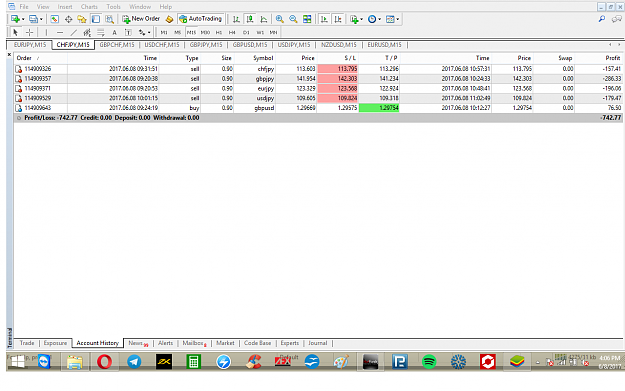
Task: Open the Navigator folder-star icon
Action: 82,19
